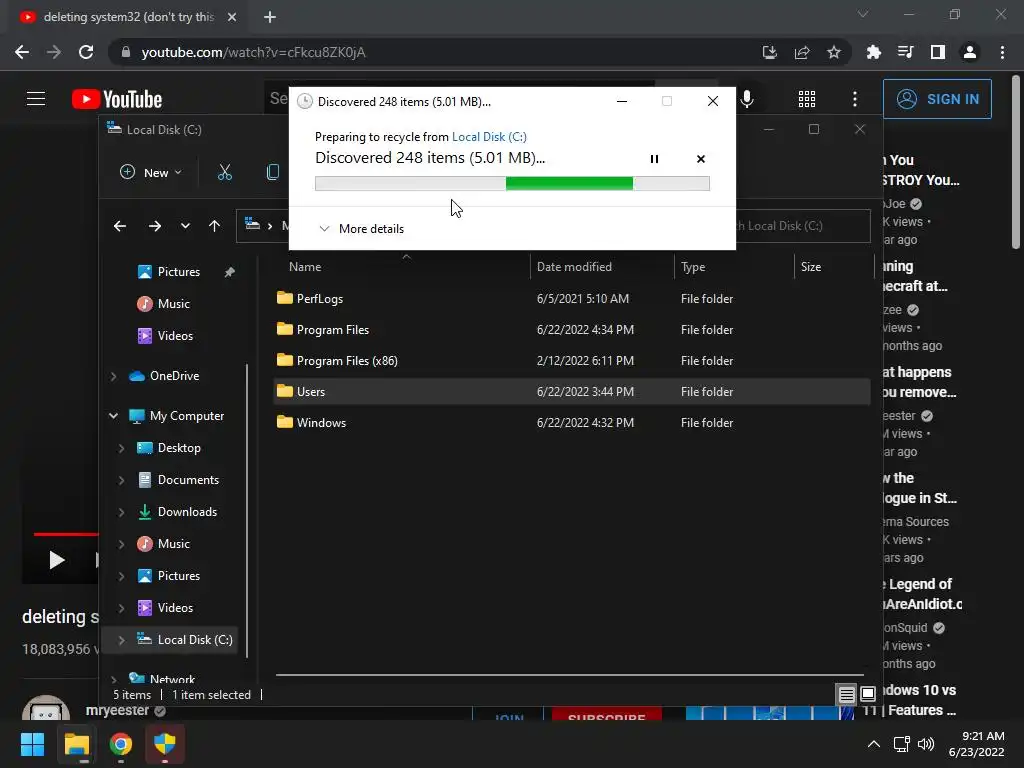Viewport: 1024px width, 768px height.
Task: Go up one folder level
Action: tap(214, 226)
